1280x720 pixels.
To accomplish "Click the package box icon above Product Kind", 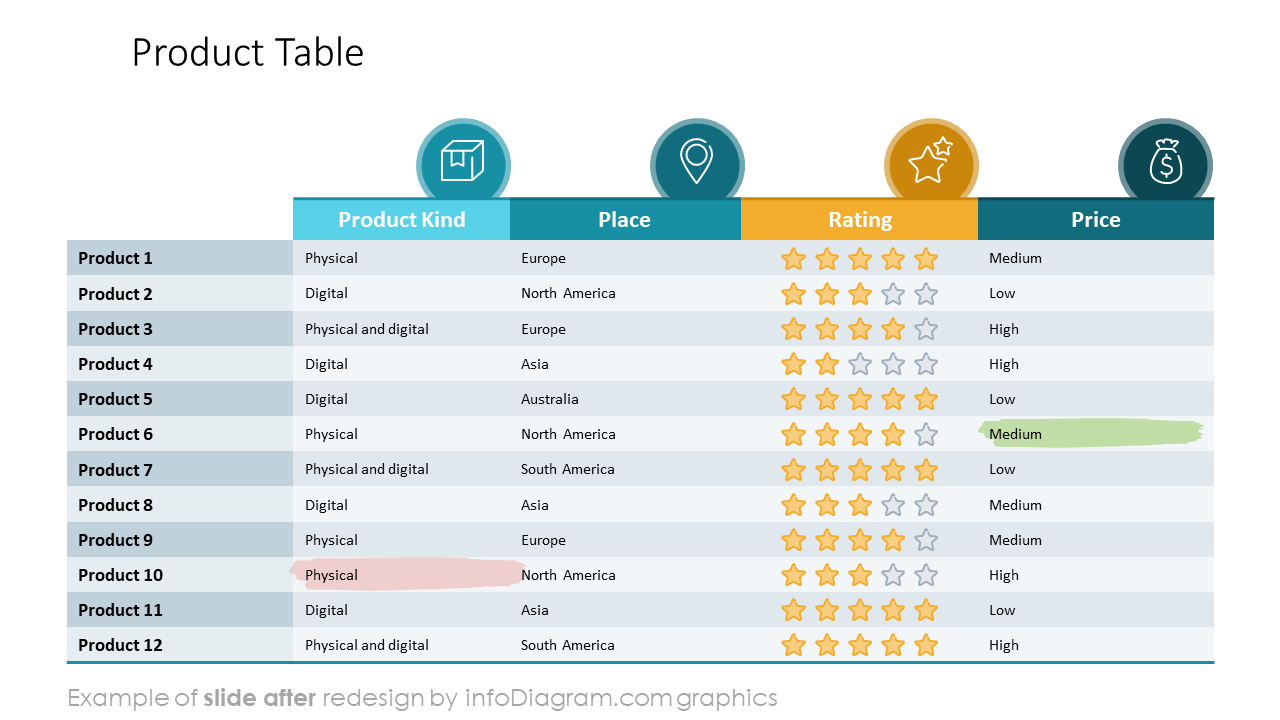I will pos(463,164).
